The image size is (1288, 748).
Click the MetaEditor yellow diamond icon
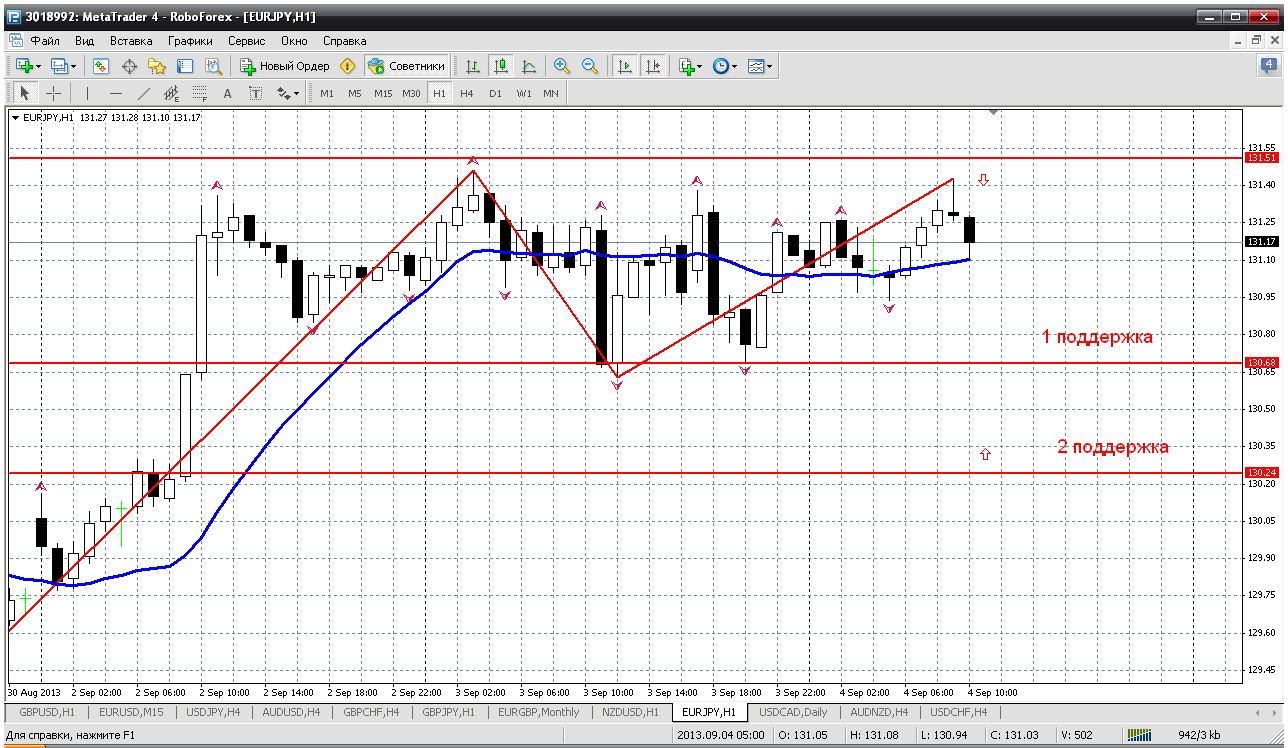pyautogui.click(x=347, y=66)
